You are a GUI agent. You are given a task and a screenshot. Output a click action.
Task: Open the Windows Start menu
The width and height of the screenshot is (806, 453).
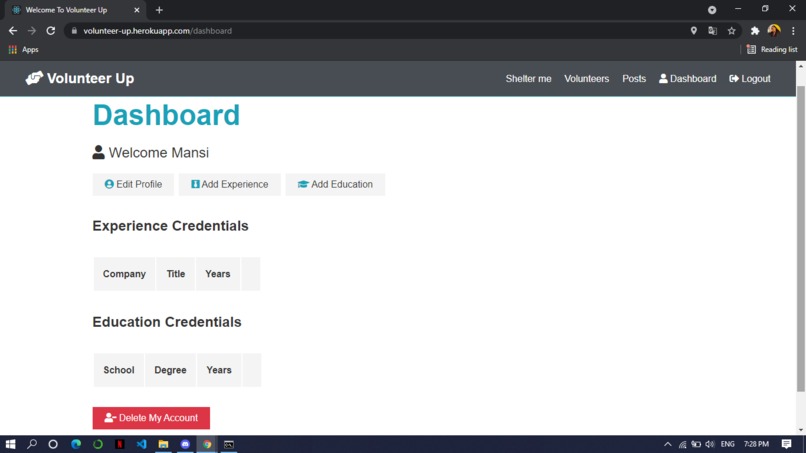click(x=10, y=444)
